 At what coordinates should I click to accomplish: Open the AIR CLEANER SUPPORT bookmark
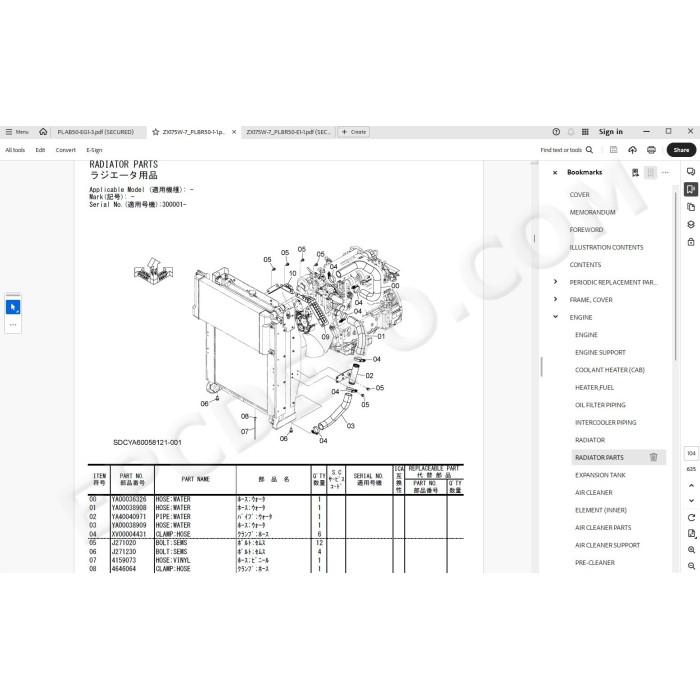[607, 545]
